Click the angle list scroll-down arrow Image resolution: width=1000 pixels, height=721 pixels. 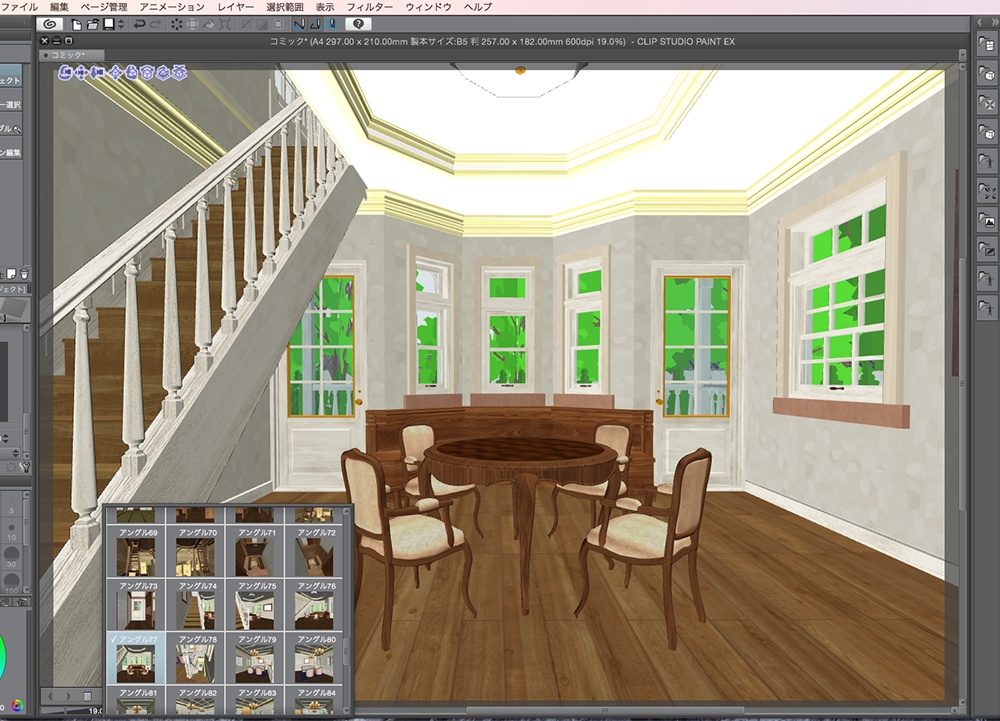[x=348, y=710]
